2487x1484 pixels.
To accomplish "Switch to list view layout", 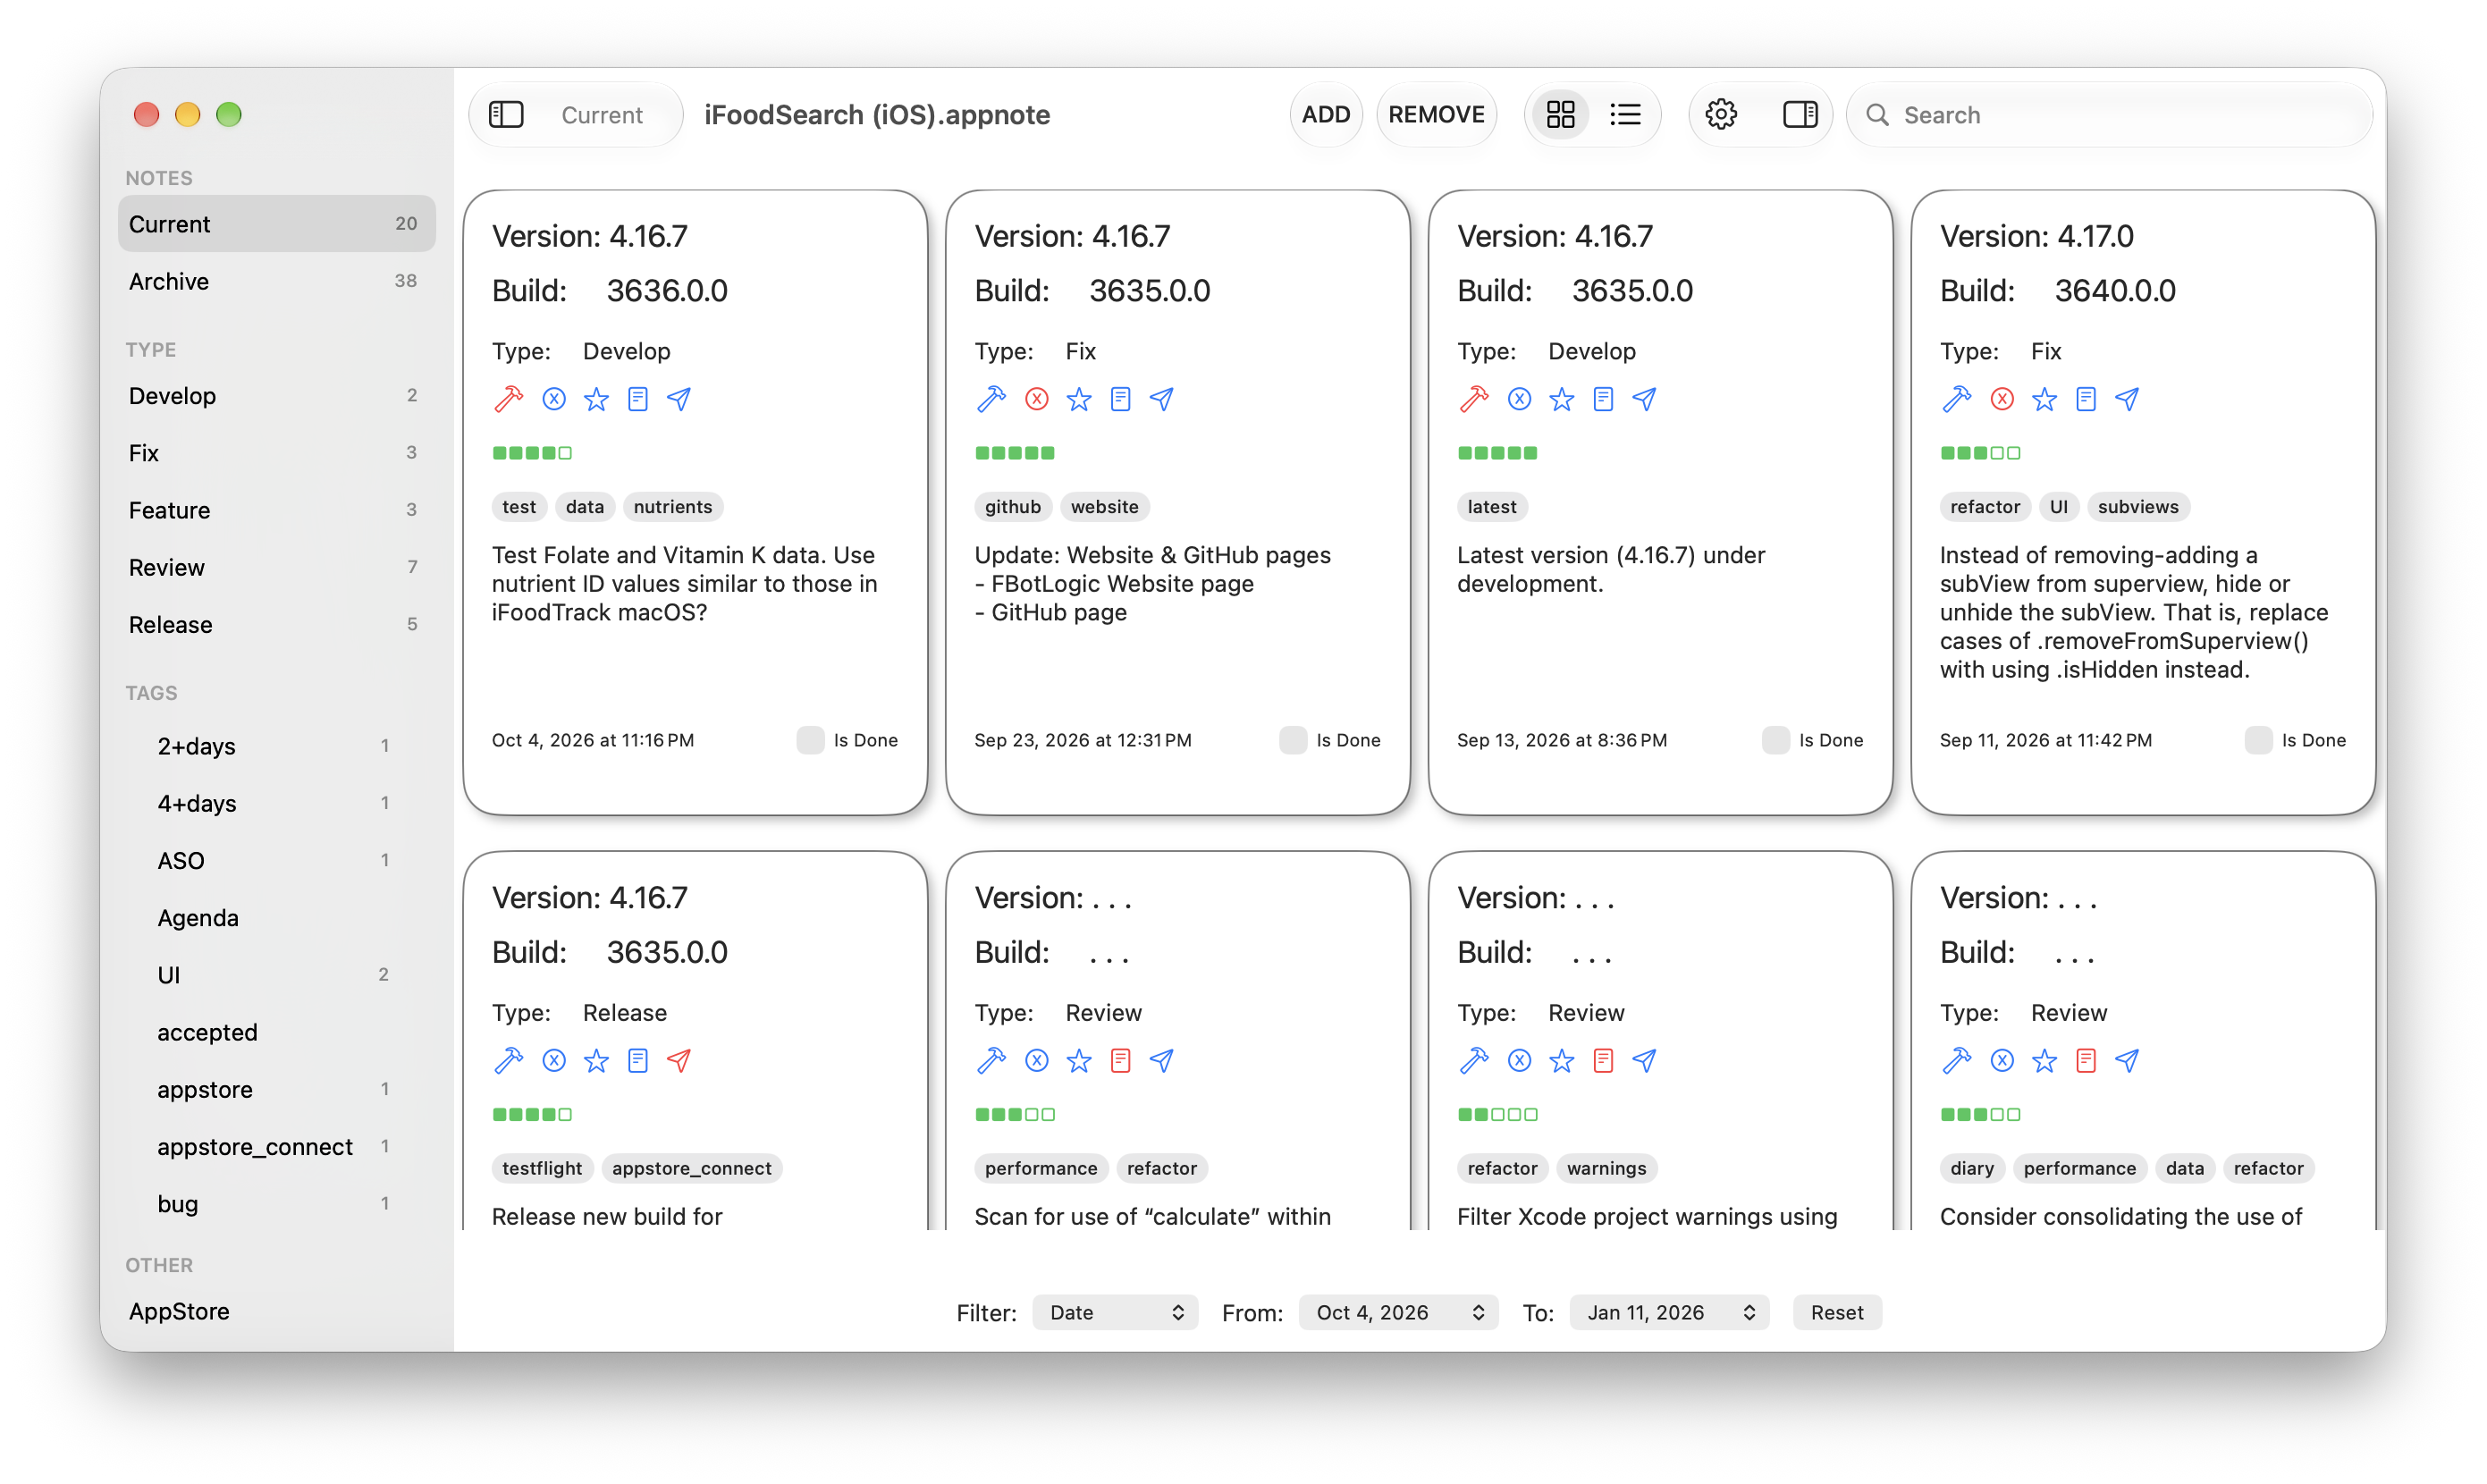I will 1625,115.
